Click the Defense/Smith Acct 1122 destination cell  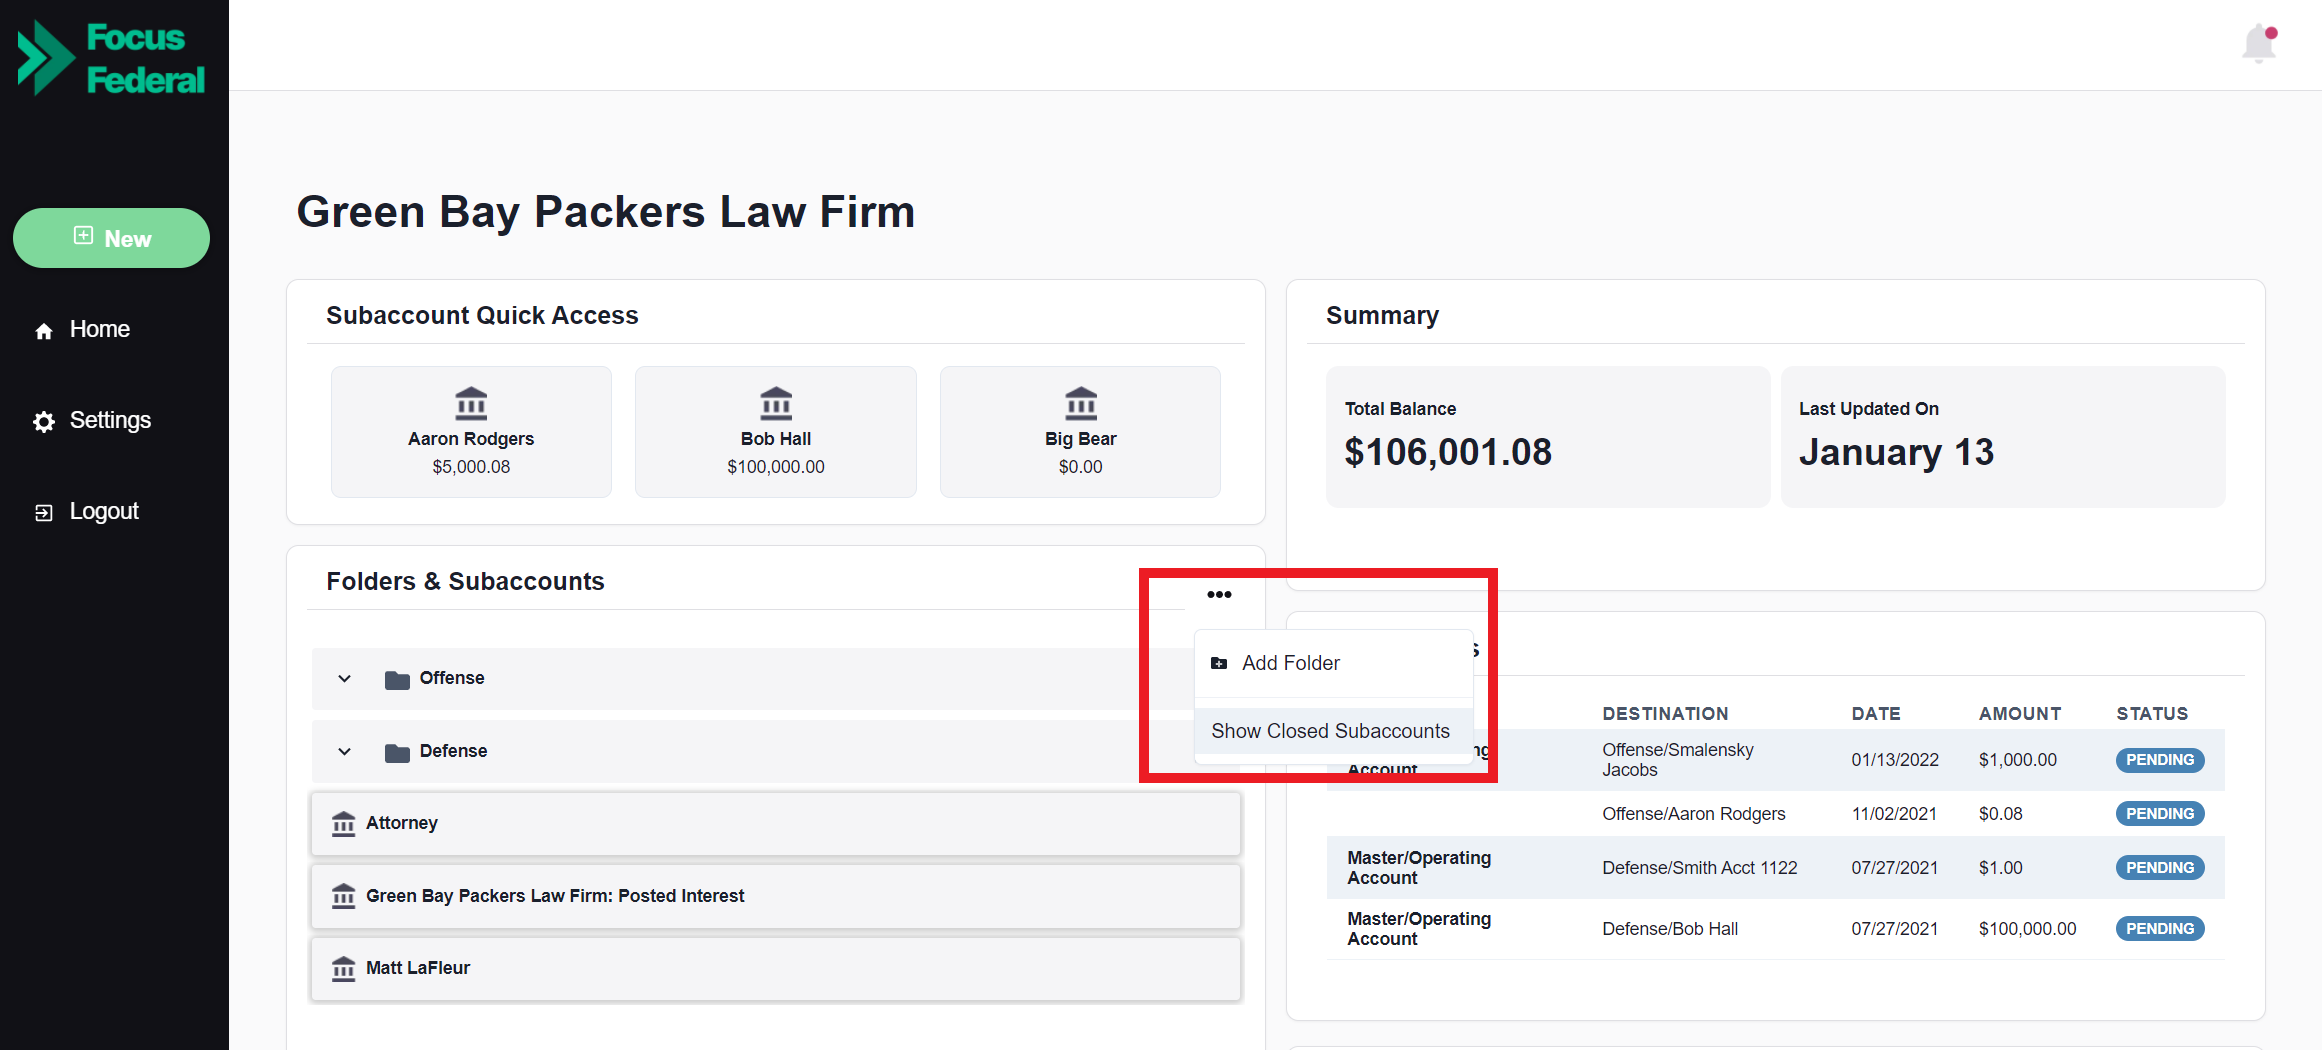pos(1699,868)
